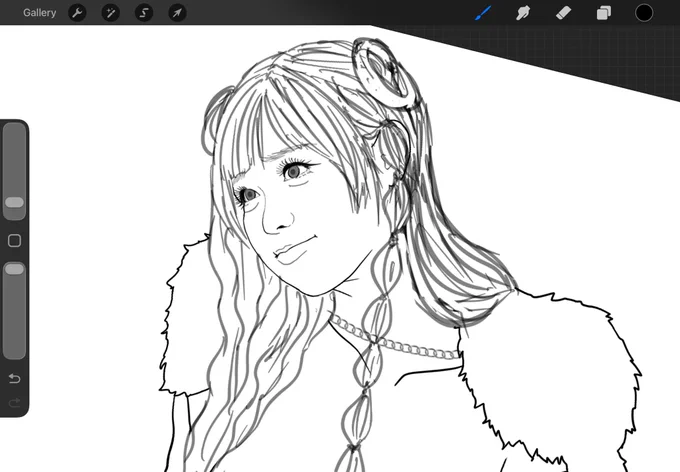Activate the Transform arrow tool
This screenshot has width=680, height=472.
[x=177, y=13]
